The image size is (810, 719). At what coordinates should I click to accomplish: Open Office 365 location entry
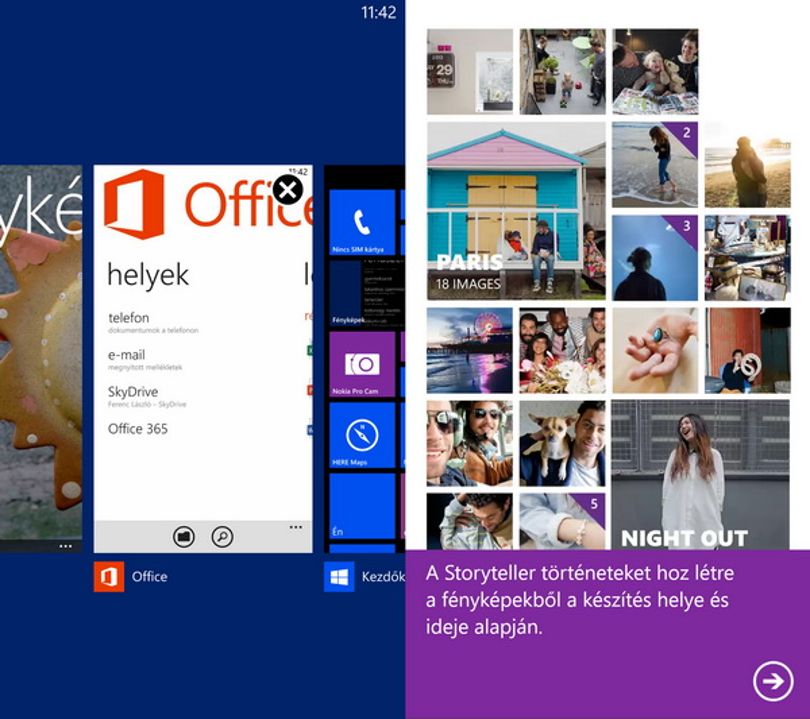(x=137, y=429)
